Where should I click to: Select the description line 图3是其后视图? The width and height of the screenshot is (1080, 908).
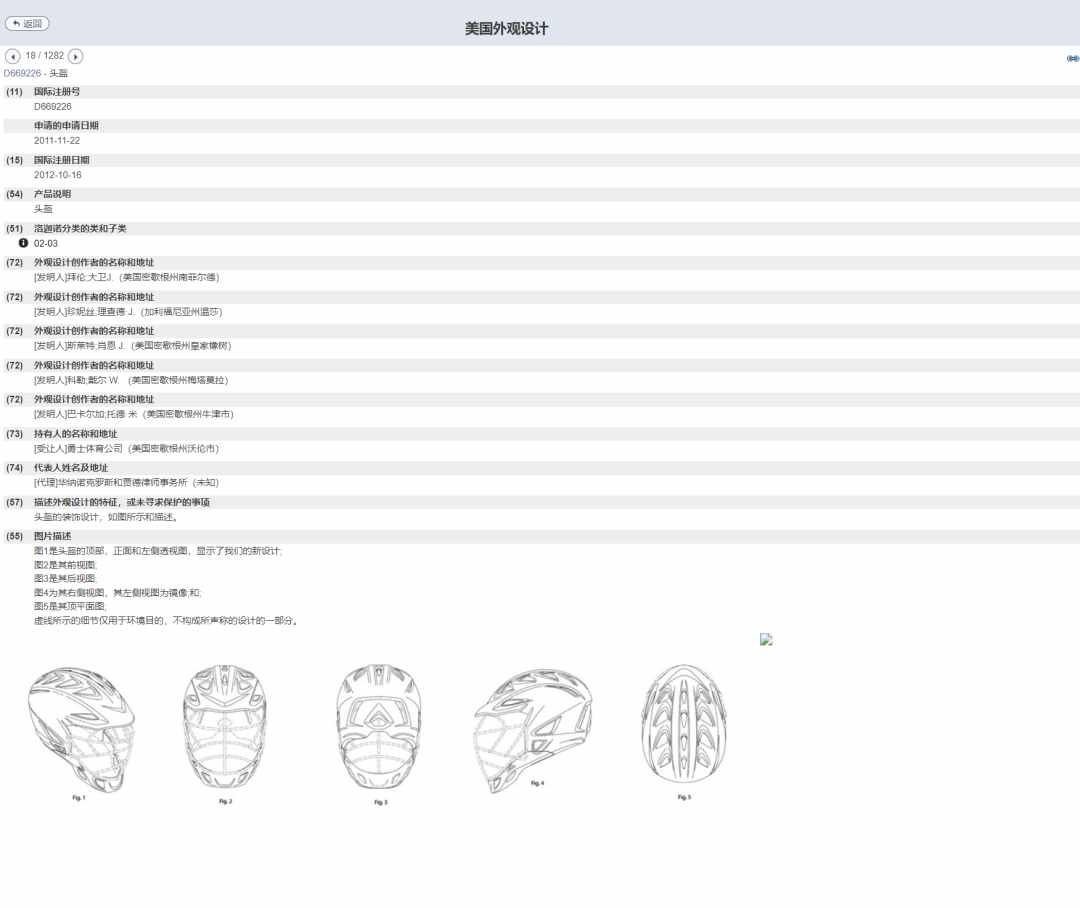pos(65,579)
